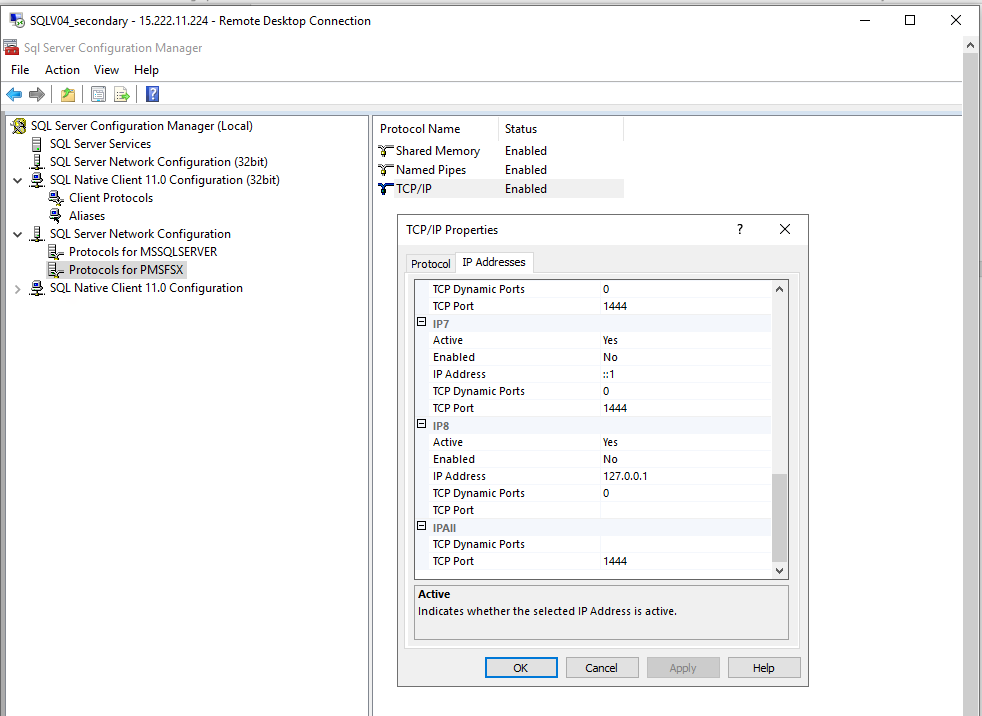Open the Properties toolbar icon
This screenshot has width=982, height=716.
[x=96, y=93]
